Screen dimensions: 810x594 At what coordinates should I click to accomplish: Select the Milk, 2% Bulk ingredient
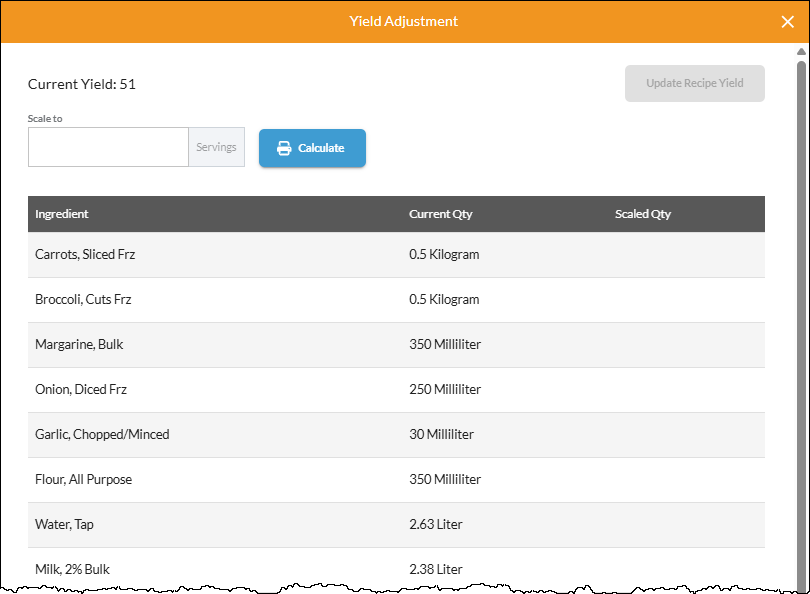[72, 569]
